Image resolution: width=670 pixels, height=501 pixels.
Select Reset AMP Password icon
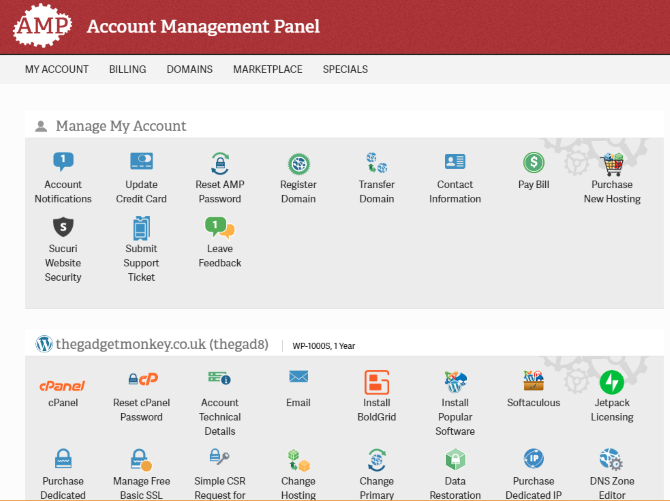click(219, 162)
